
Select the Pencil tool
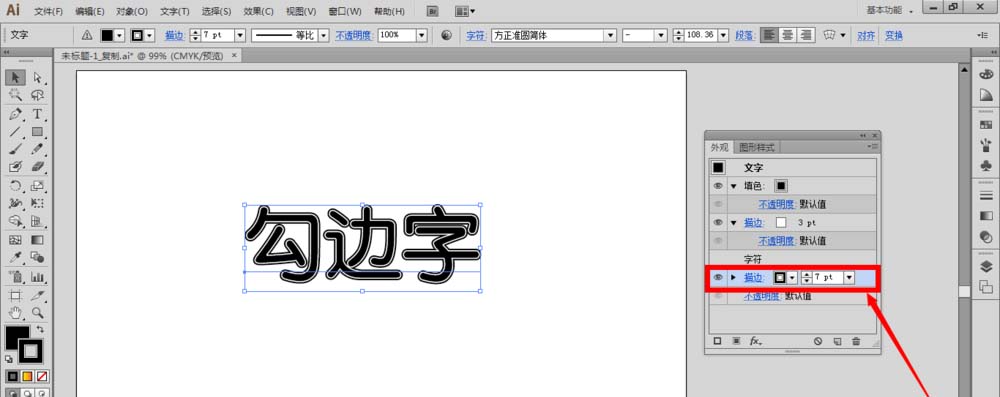(38, 149)
